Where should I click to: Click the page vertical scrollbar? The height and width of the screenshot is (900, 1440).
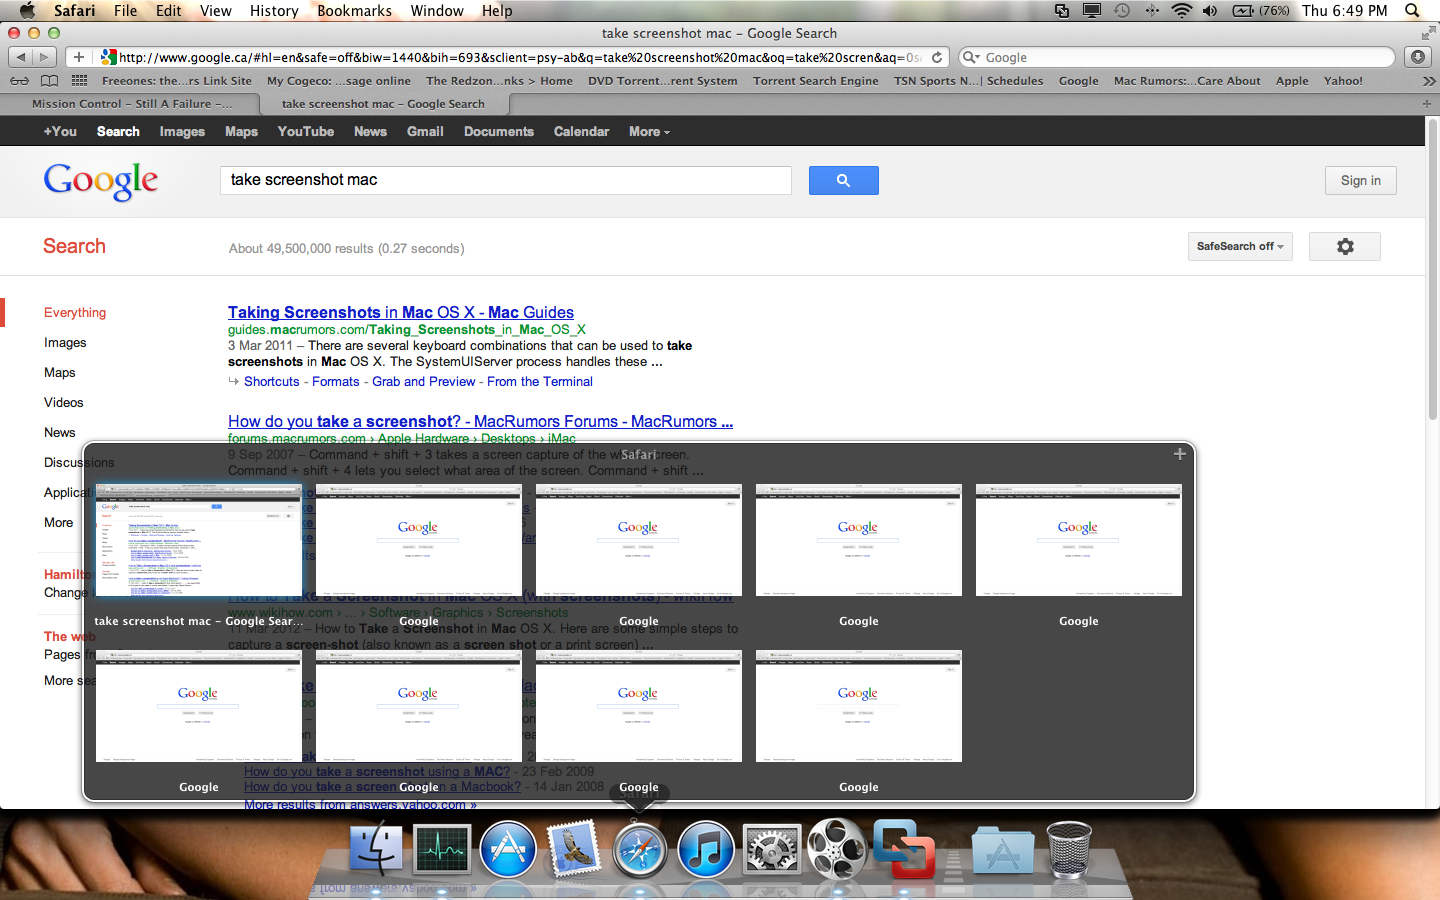click(x=1432, y=270)
